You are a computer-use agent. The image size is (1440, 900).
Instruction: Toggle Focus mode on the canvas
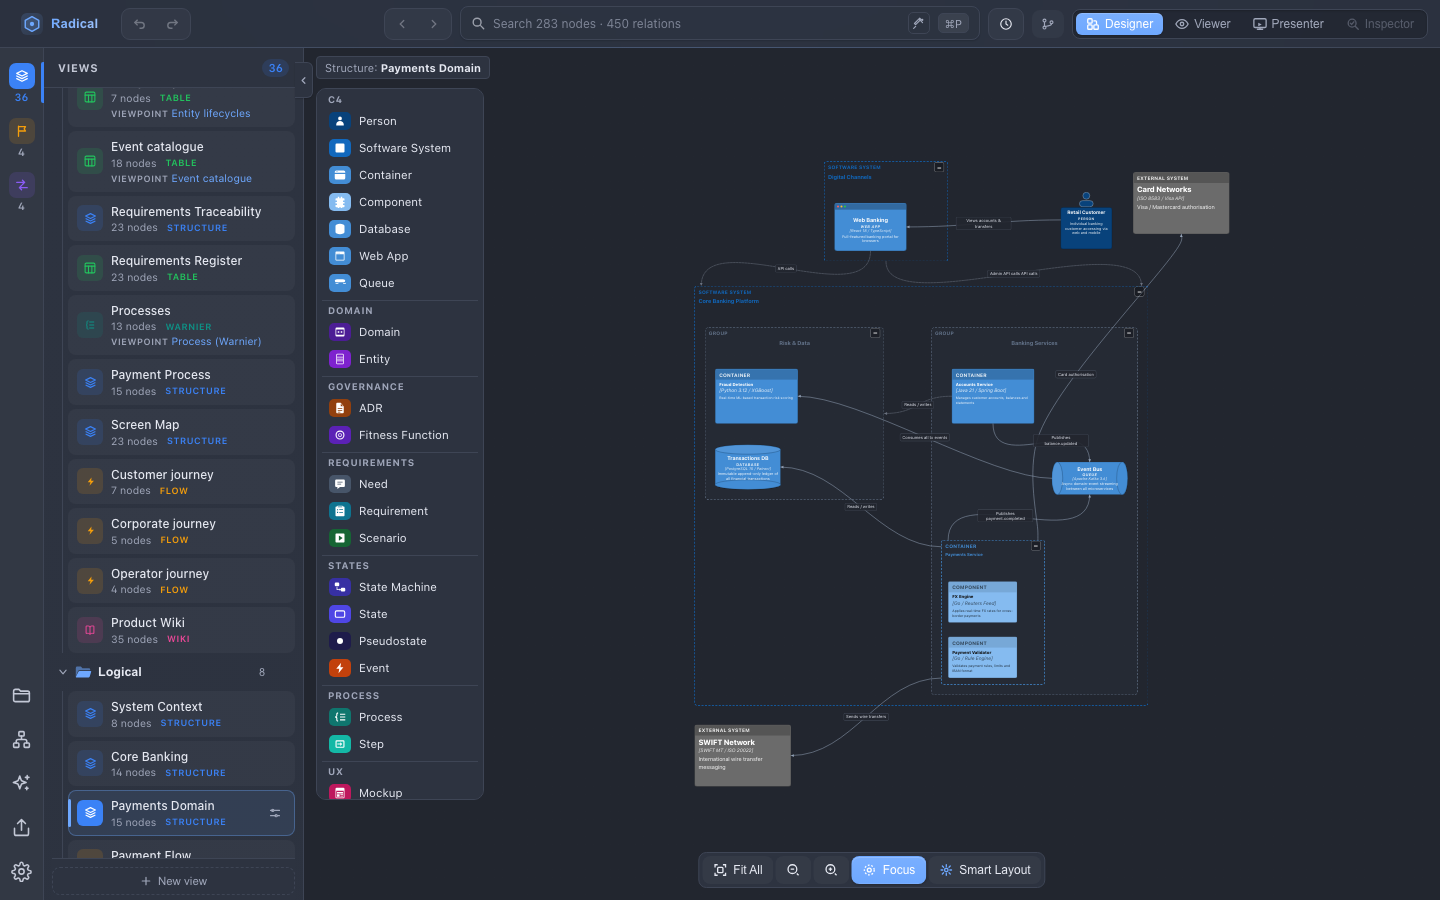[x=888, y=870]
